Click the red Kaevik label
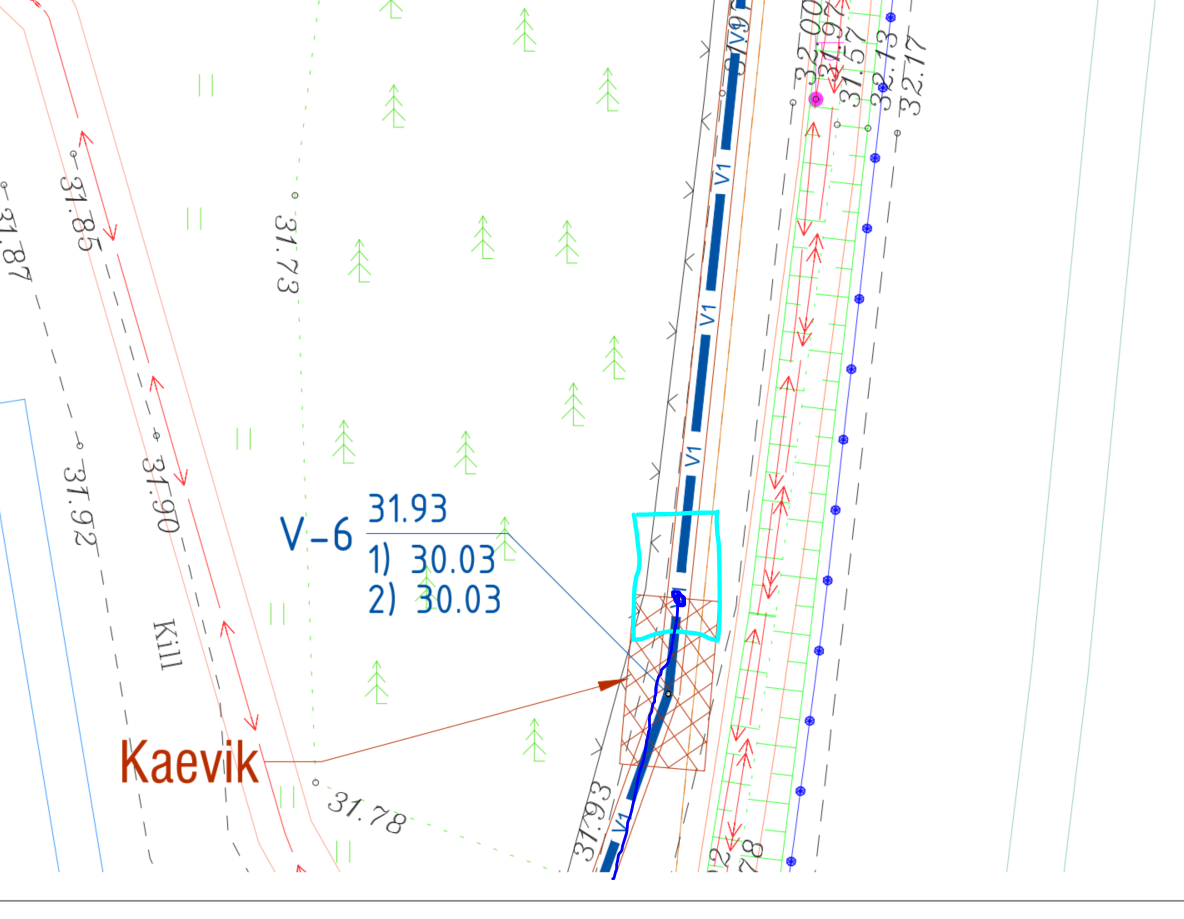 coord(190,762)
